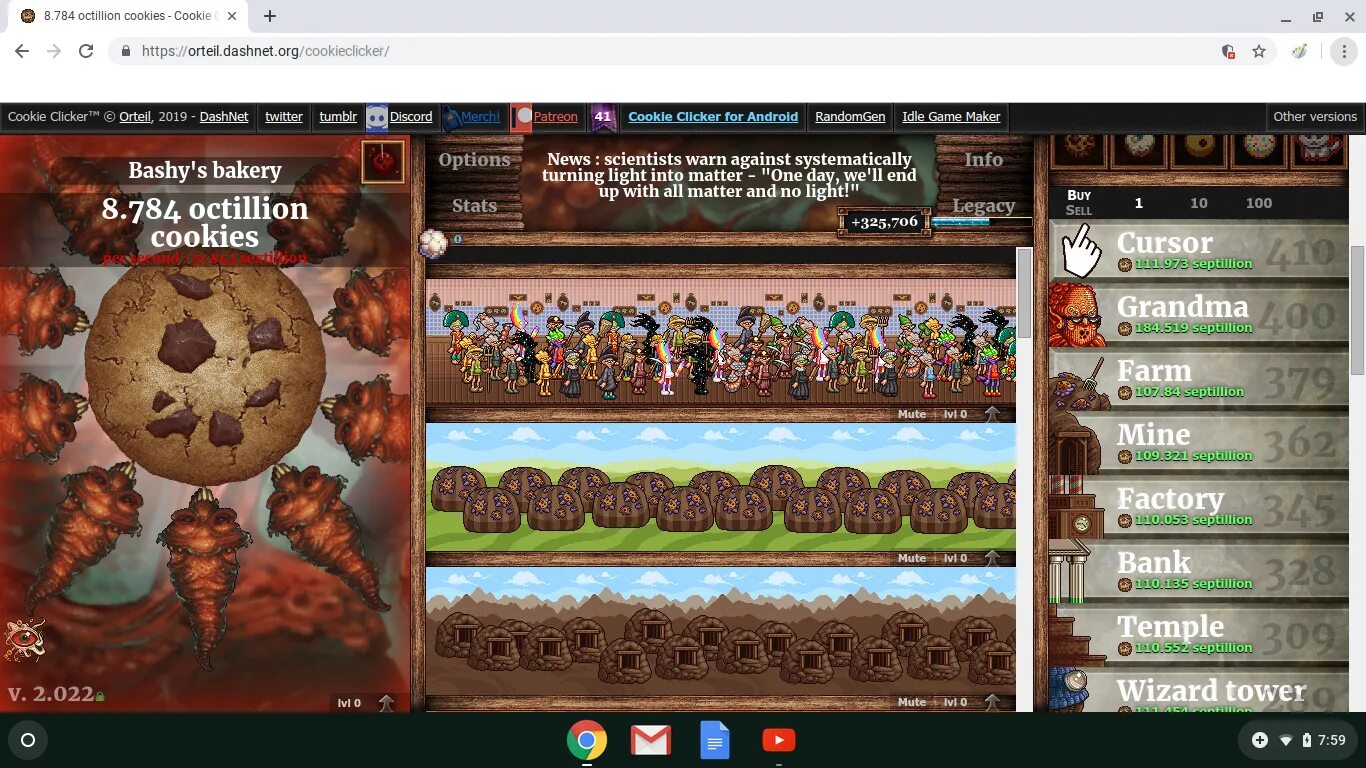This screenshot has width=1366, height=768.
Task: Set purchase amount to 1
Action: (1138, 203)
